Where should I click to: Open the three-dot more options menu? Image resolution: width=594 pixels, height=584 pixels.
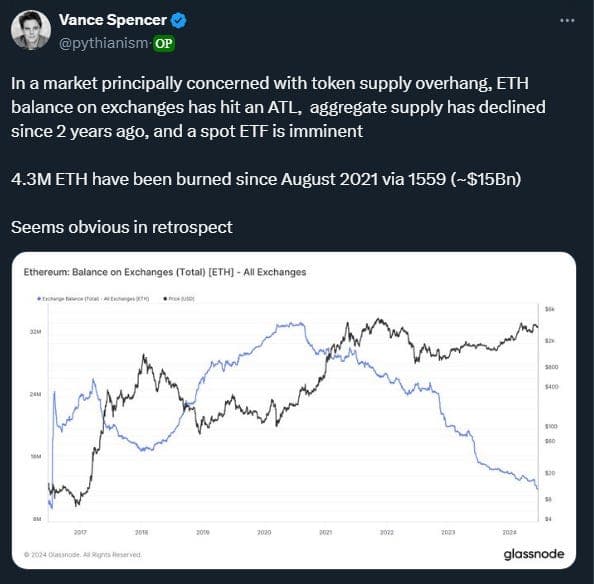coord(567,20)
